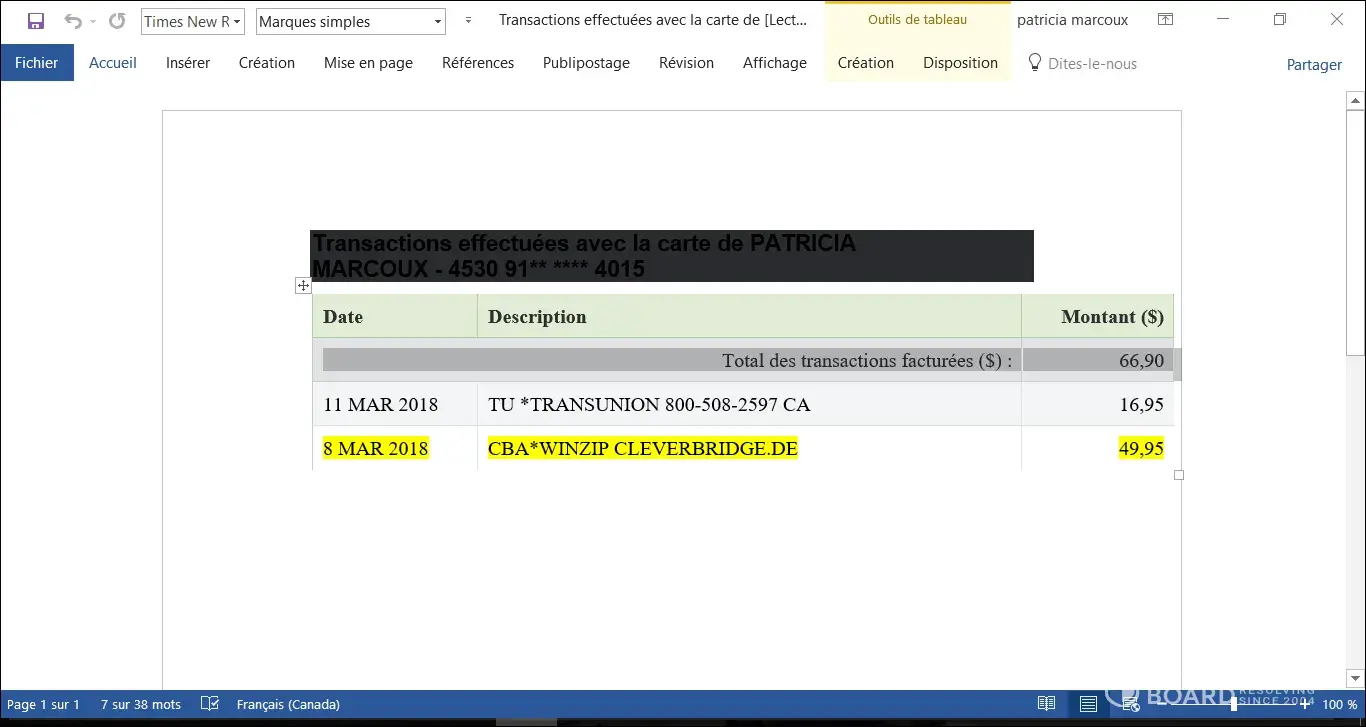Image resolution: width=1366 pixels, height=727 pixels.
Task: Switch to Print Layout view icon
Action: tap(1088, 704)
